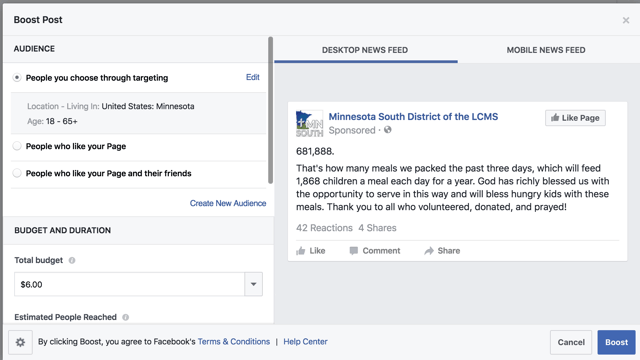Viewport: 640px width, 360px height.
Task: Click the Budget and Duration heading
Action: click(62, 230)
